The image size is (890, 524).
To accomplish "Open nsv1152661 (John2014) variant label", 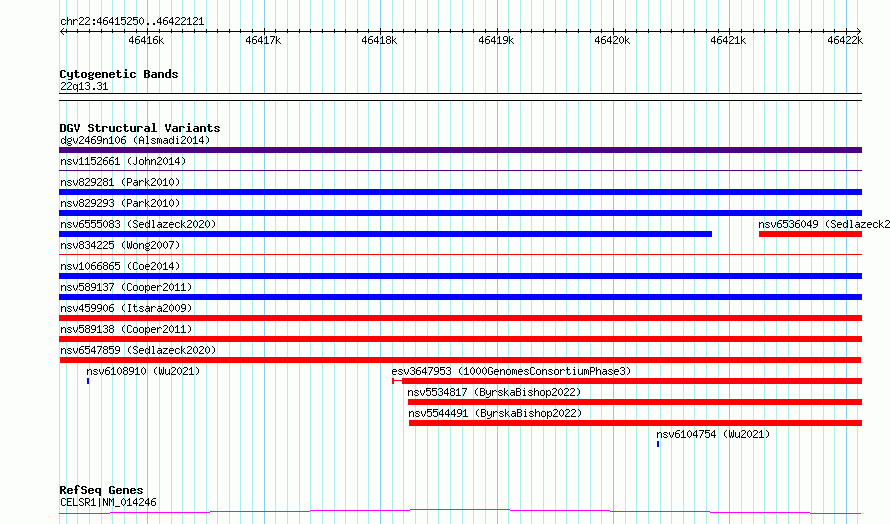I will (123, 161).
